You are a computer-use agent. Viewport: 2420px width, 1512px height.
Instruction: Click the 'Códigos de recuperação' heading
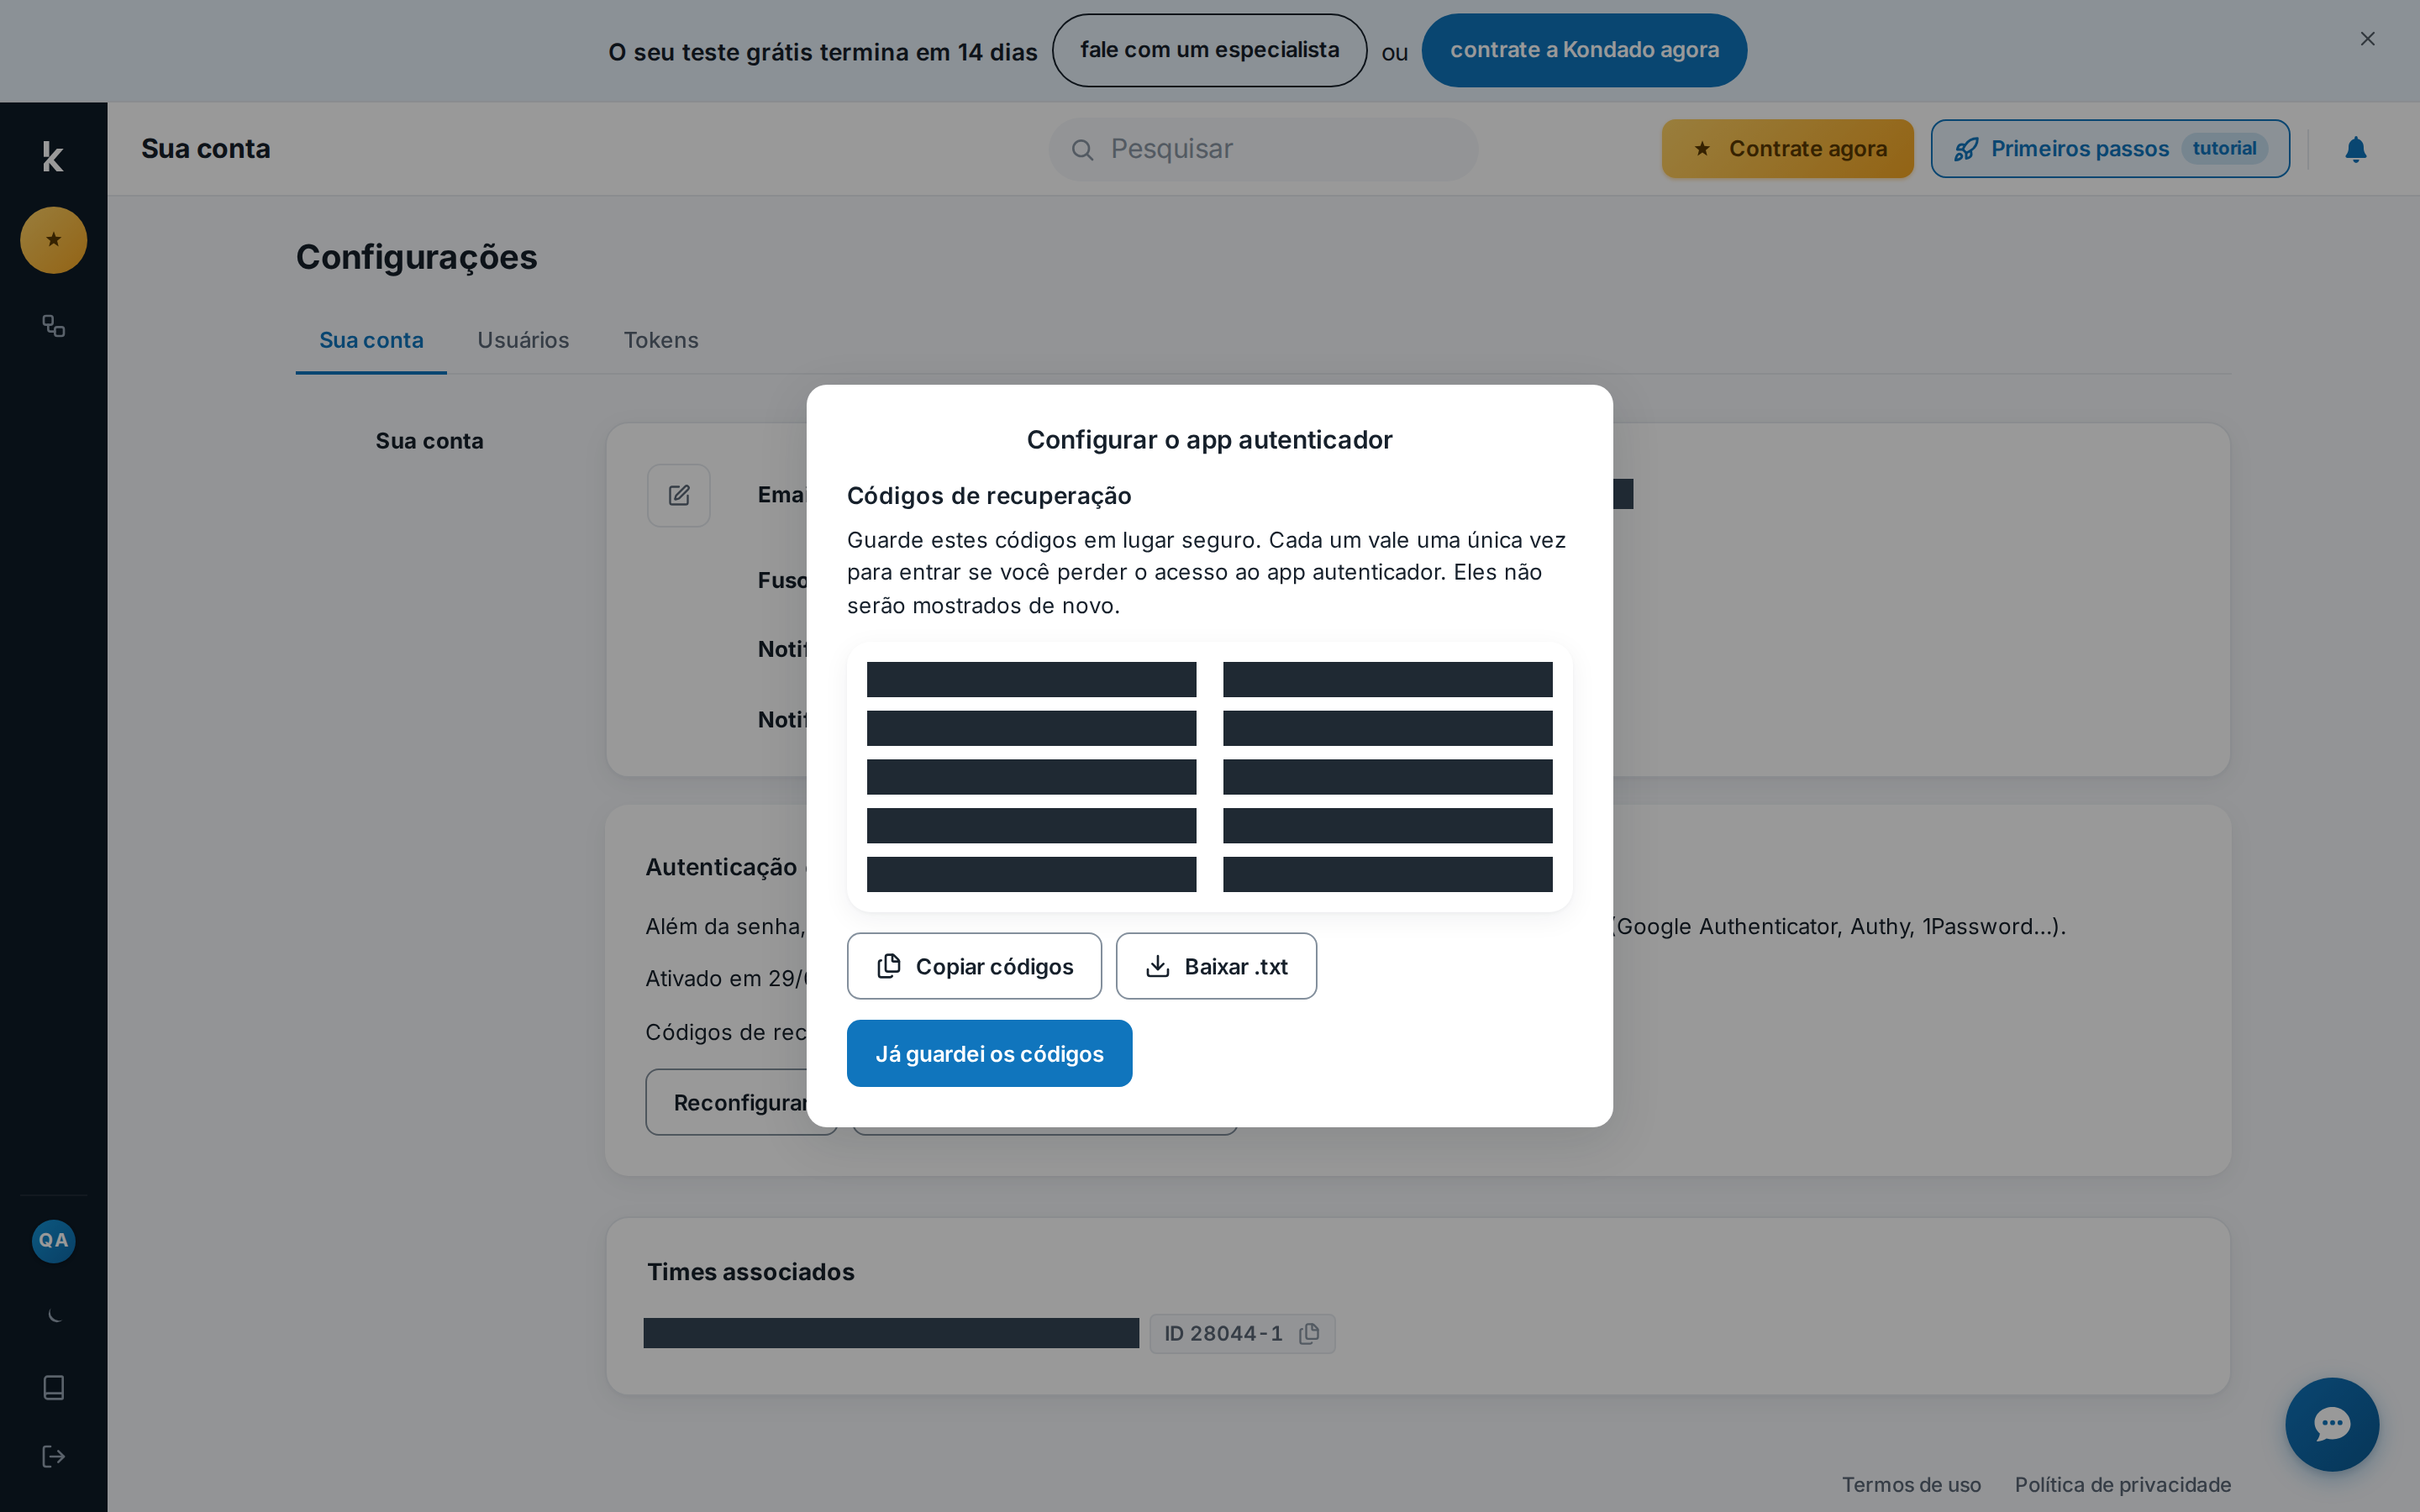tap(989, 496)
